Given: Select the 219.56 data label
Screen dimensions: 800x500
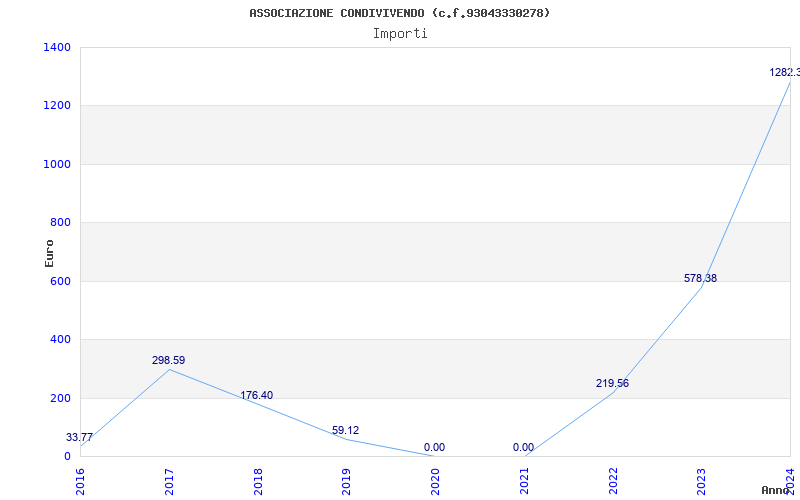Looking at the screenshot, I should click(612, 383).
